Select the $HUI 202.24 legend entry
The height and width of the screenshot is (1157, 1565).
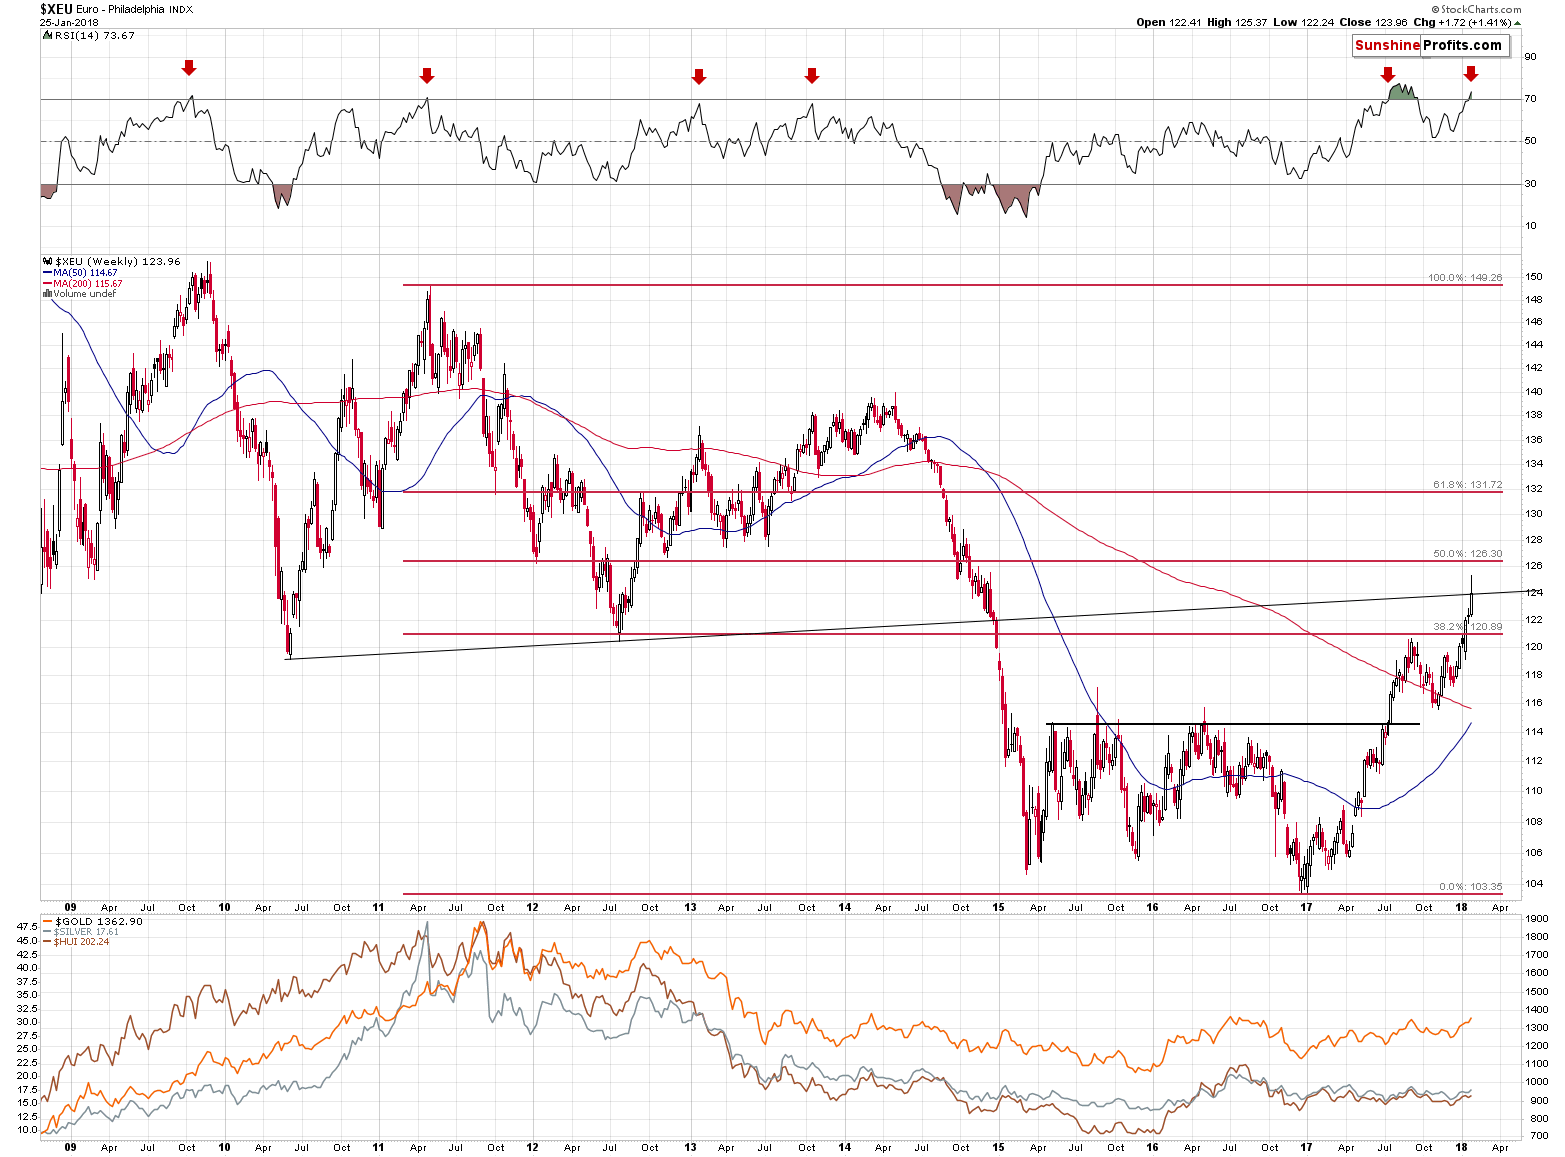(x=81, y=941)
